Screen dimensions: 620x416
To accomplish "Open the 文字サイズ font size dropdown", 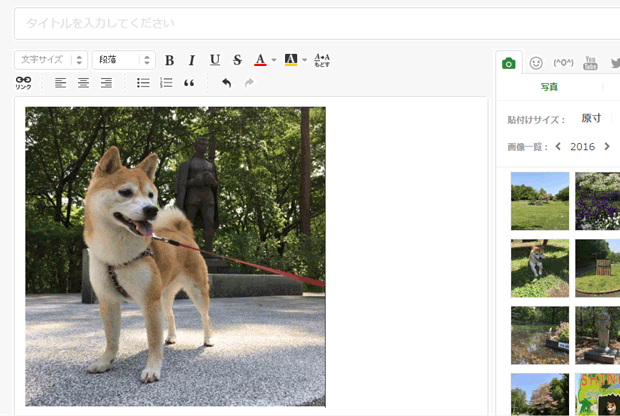I will 51,60.
